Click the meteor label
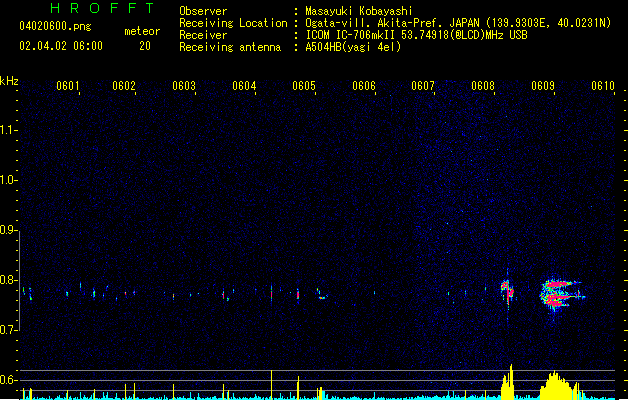Screen dimensions: 629x400 142,31
